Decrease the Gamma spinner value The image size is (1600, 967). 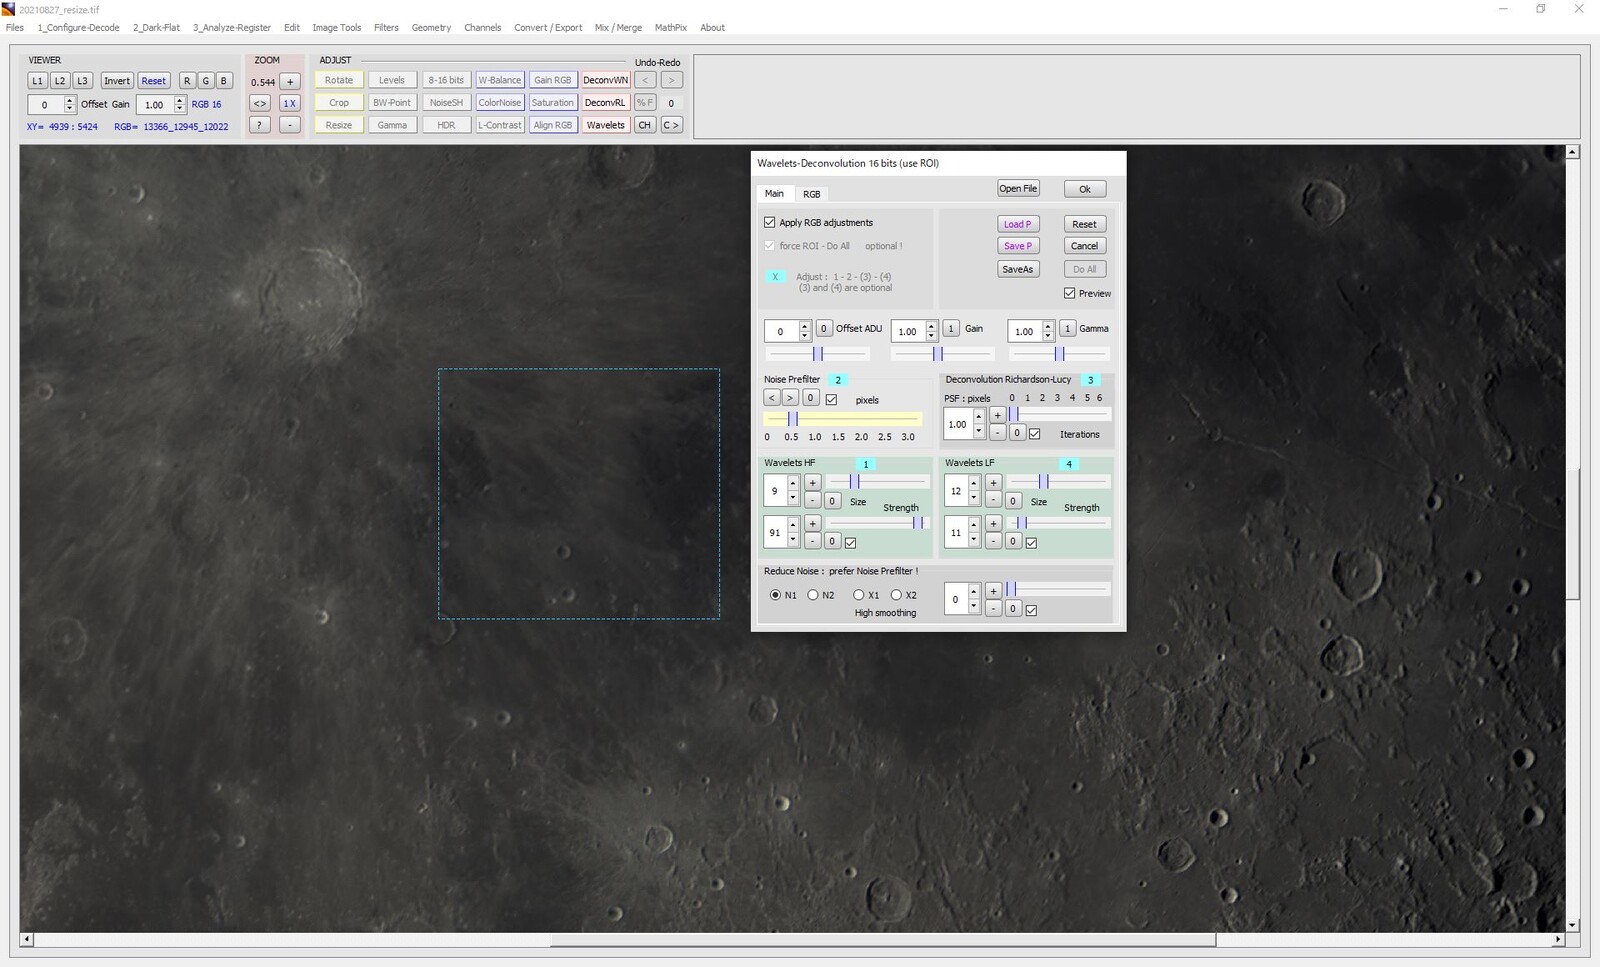point(1048,336)
